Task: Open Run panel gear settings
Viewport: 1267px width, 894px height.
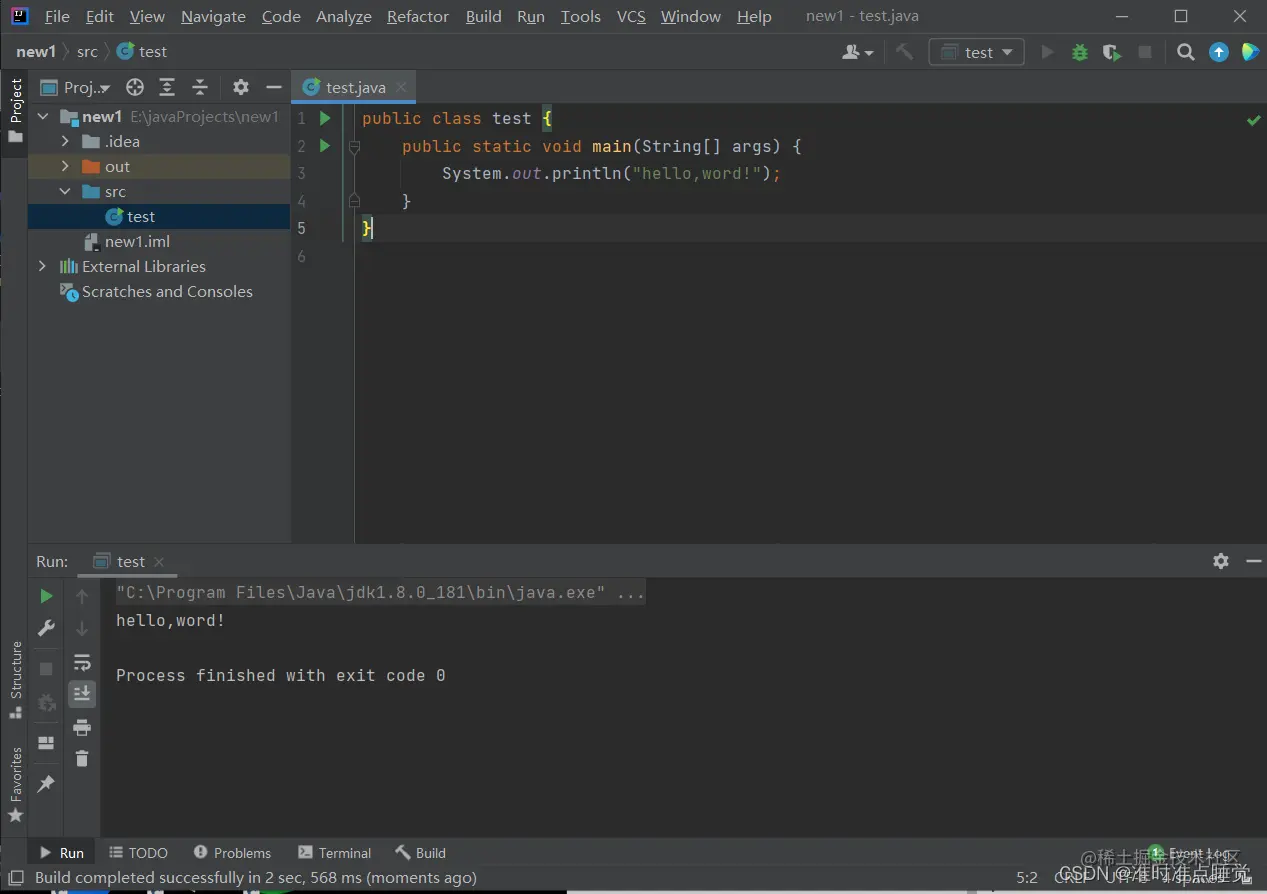Action: [1221, 561]
